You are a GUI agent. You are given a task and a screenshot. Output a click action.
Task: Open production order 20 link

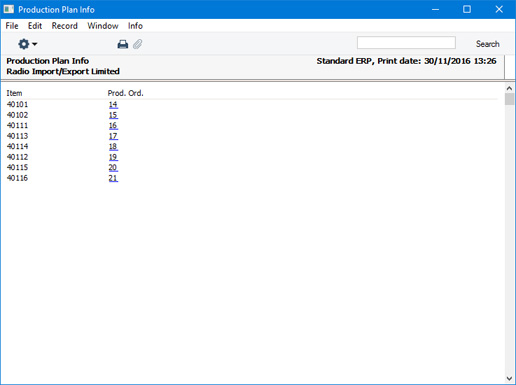pos(113,167)
